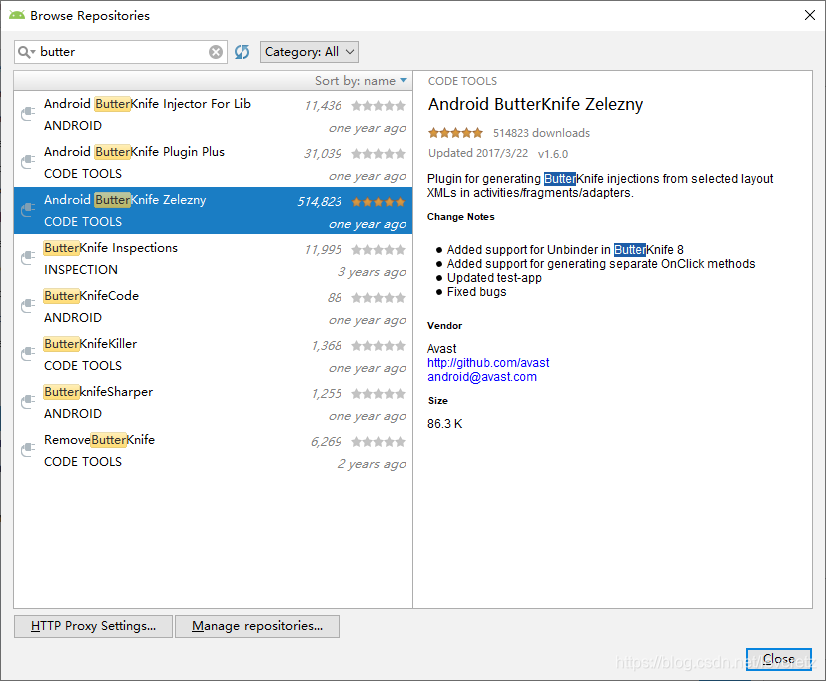The image size is (826, 681).
Task: Clear the butter search query
Action: click(215, 51)
